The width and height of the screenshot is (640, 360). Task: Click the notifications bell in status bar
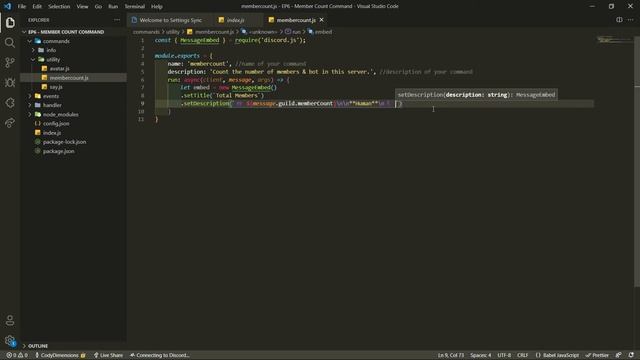click(x=631, y=355)
